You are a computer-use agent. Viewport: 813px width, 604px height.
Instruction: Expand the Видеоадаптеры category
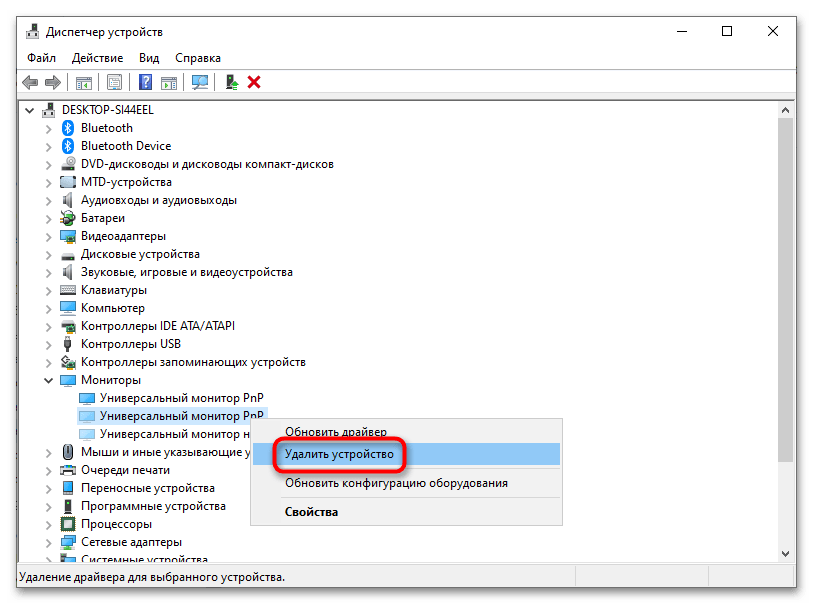(48, 236)
